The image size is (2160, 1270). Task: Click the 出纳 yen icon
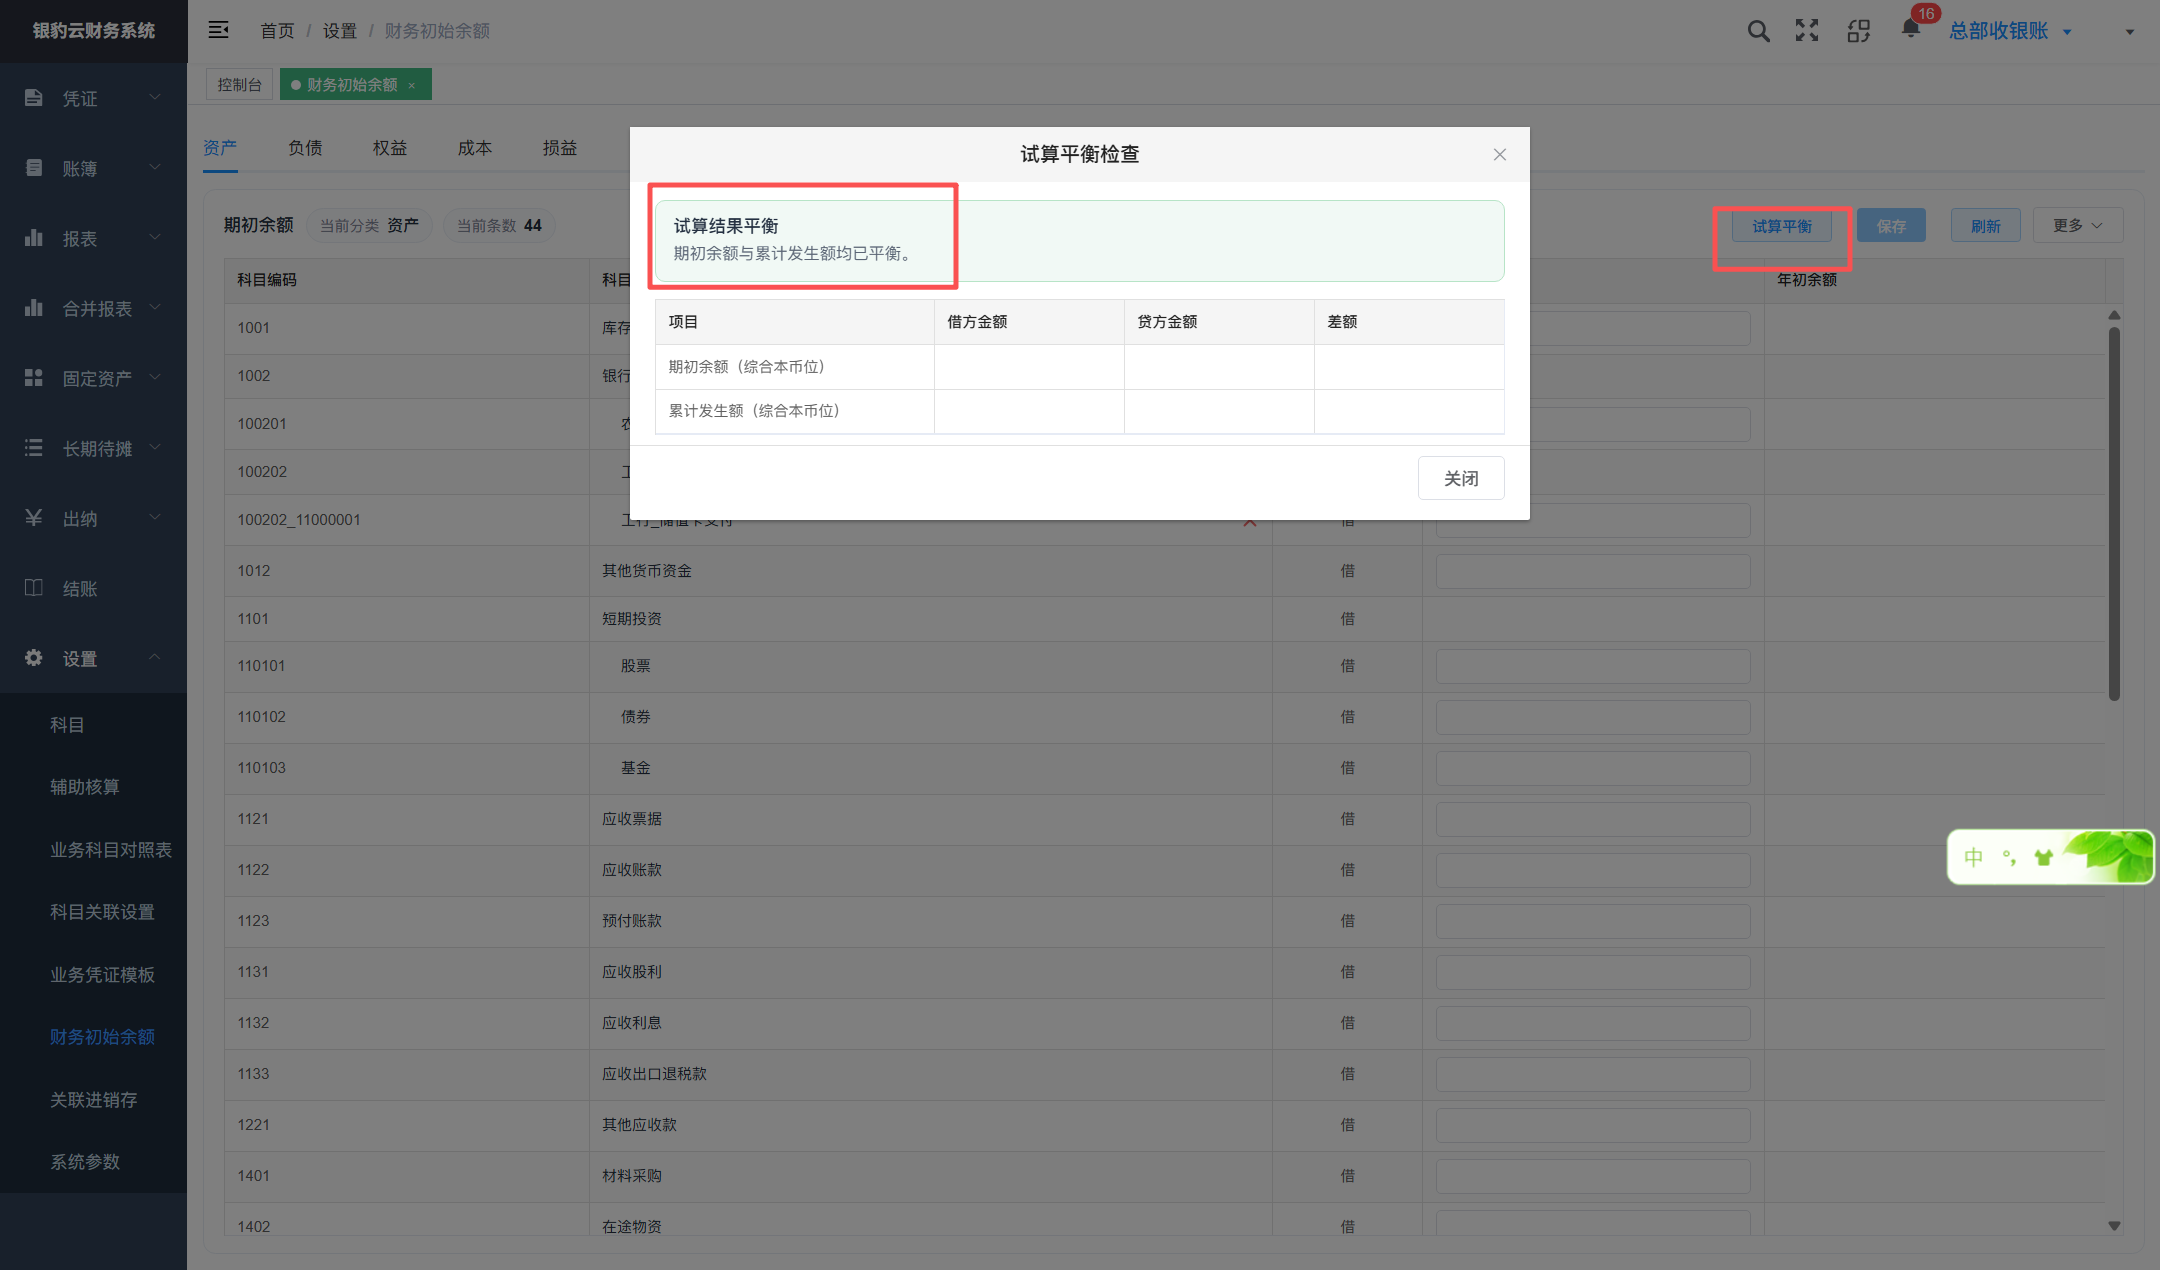pos(34,518)
